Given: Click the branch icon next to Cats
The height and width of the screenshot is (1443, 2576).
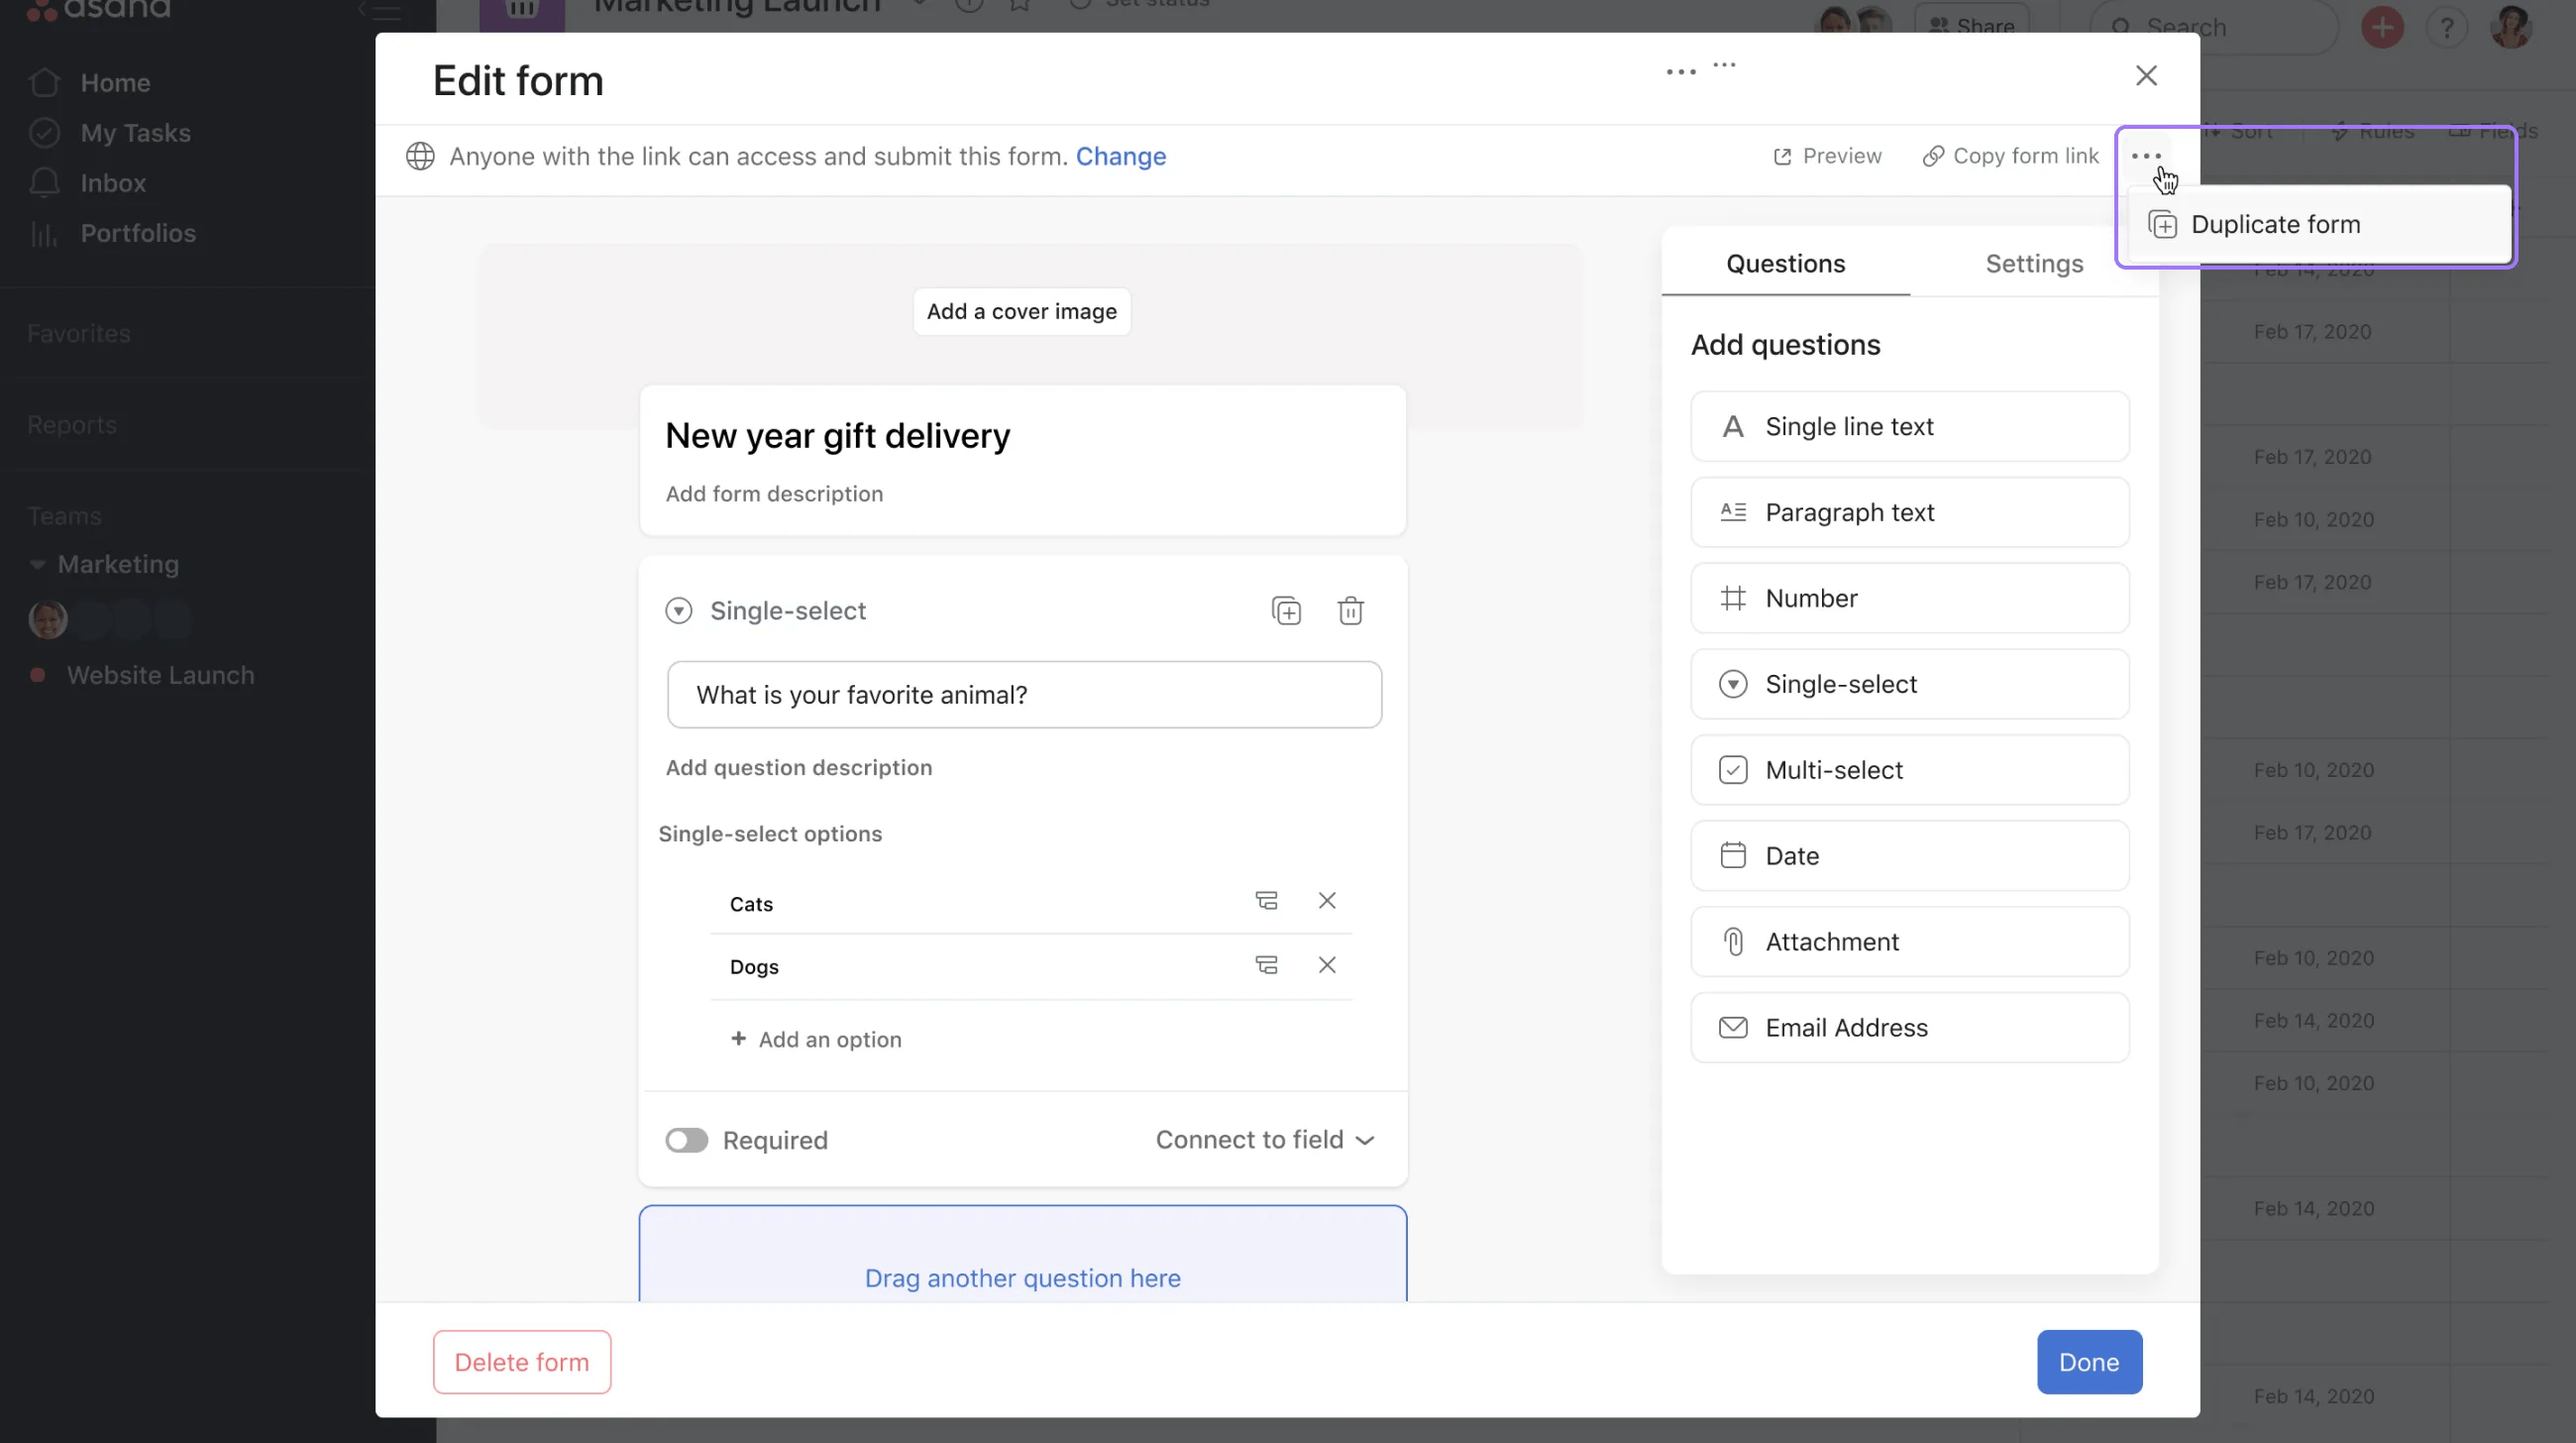Looking at the screenshot, I should 1266,901.
